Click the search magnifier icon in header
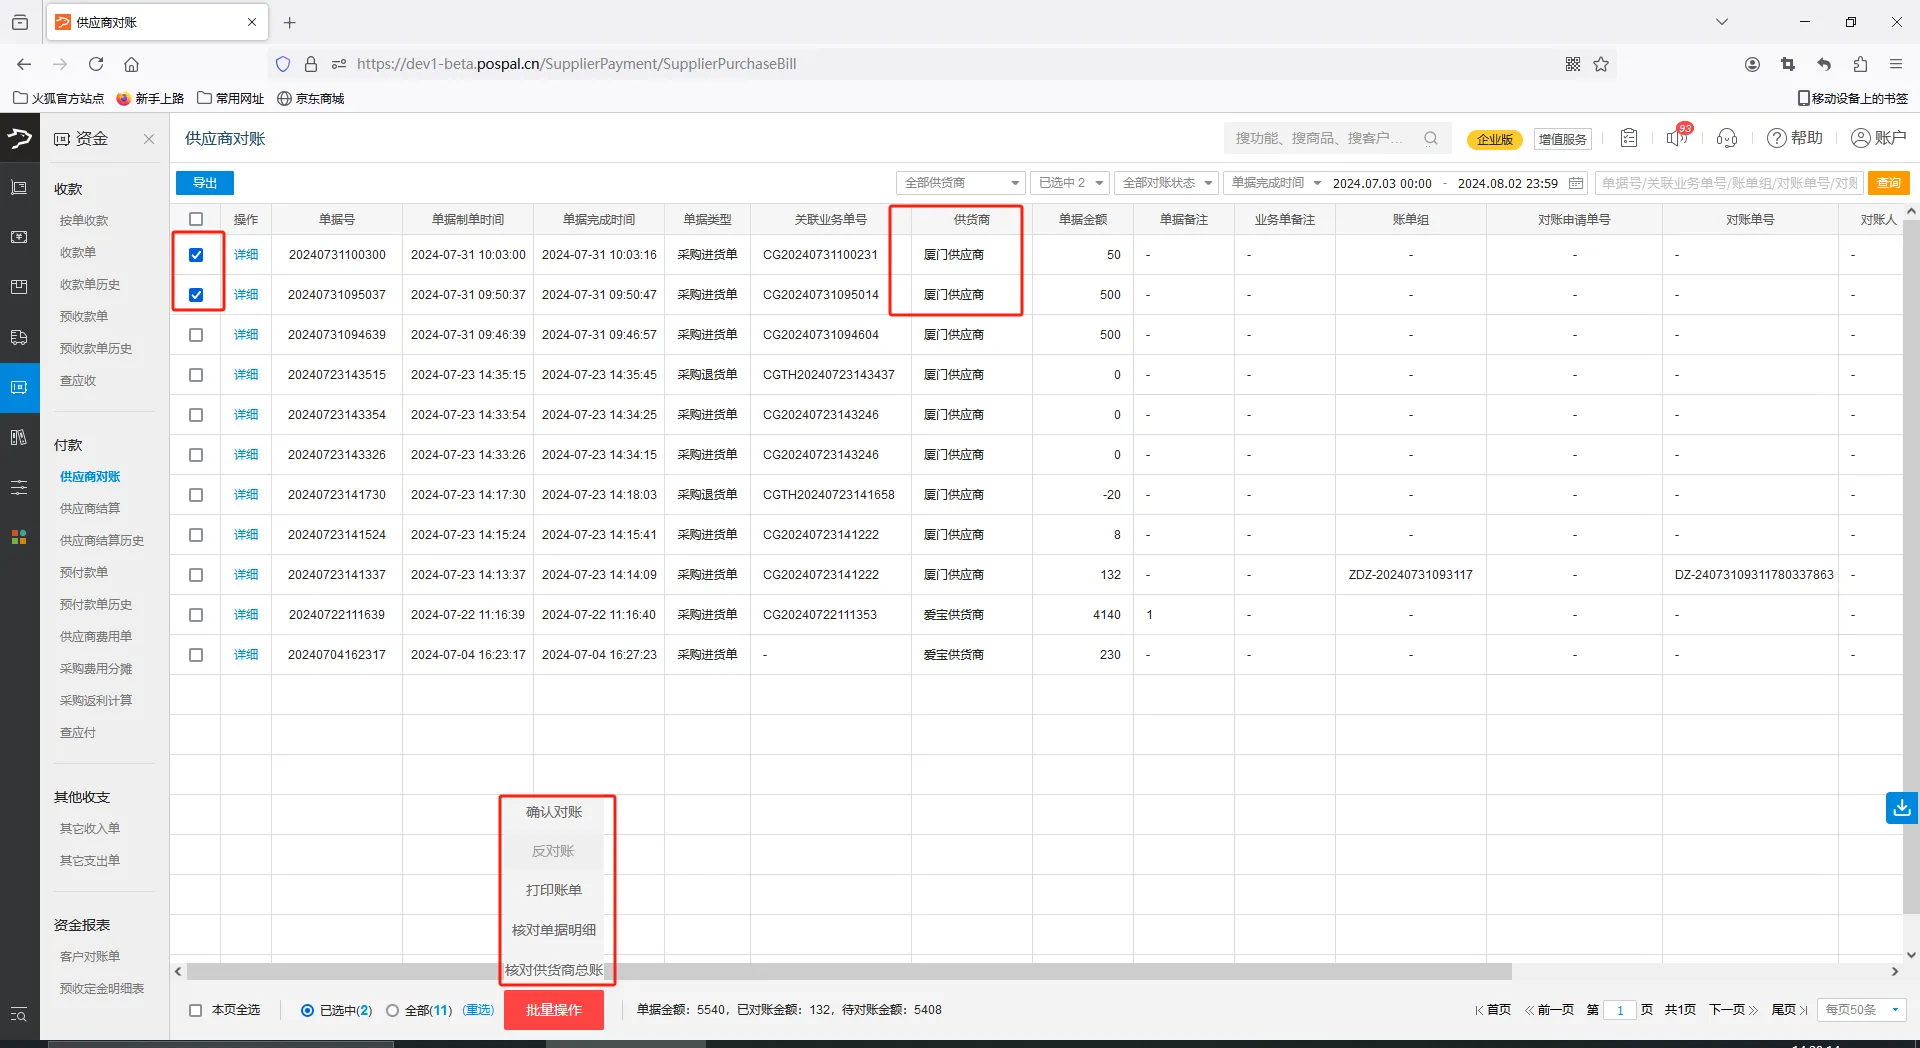The width and height of the screenshot is (1920, 1048). pos(1431,138)
